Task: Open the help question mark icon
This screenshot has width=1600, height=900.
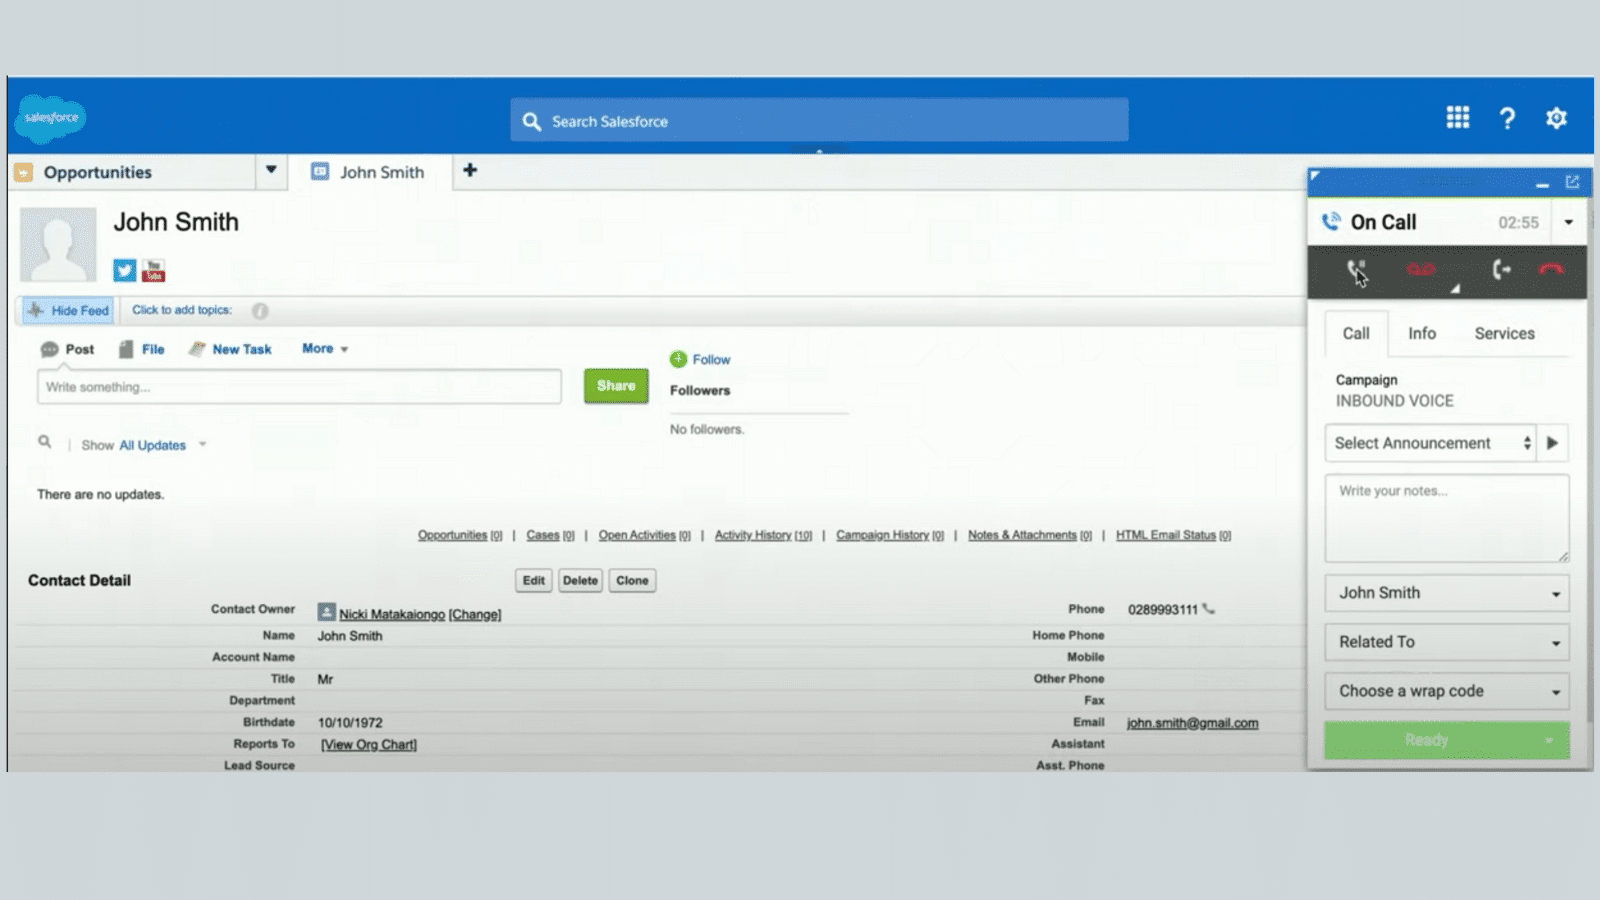Action: (1507, 118)
